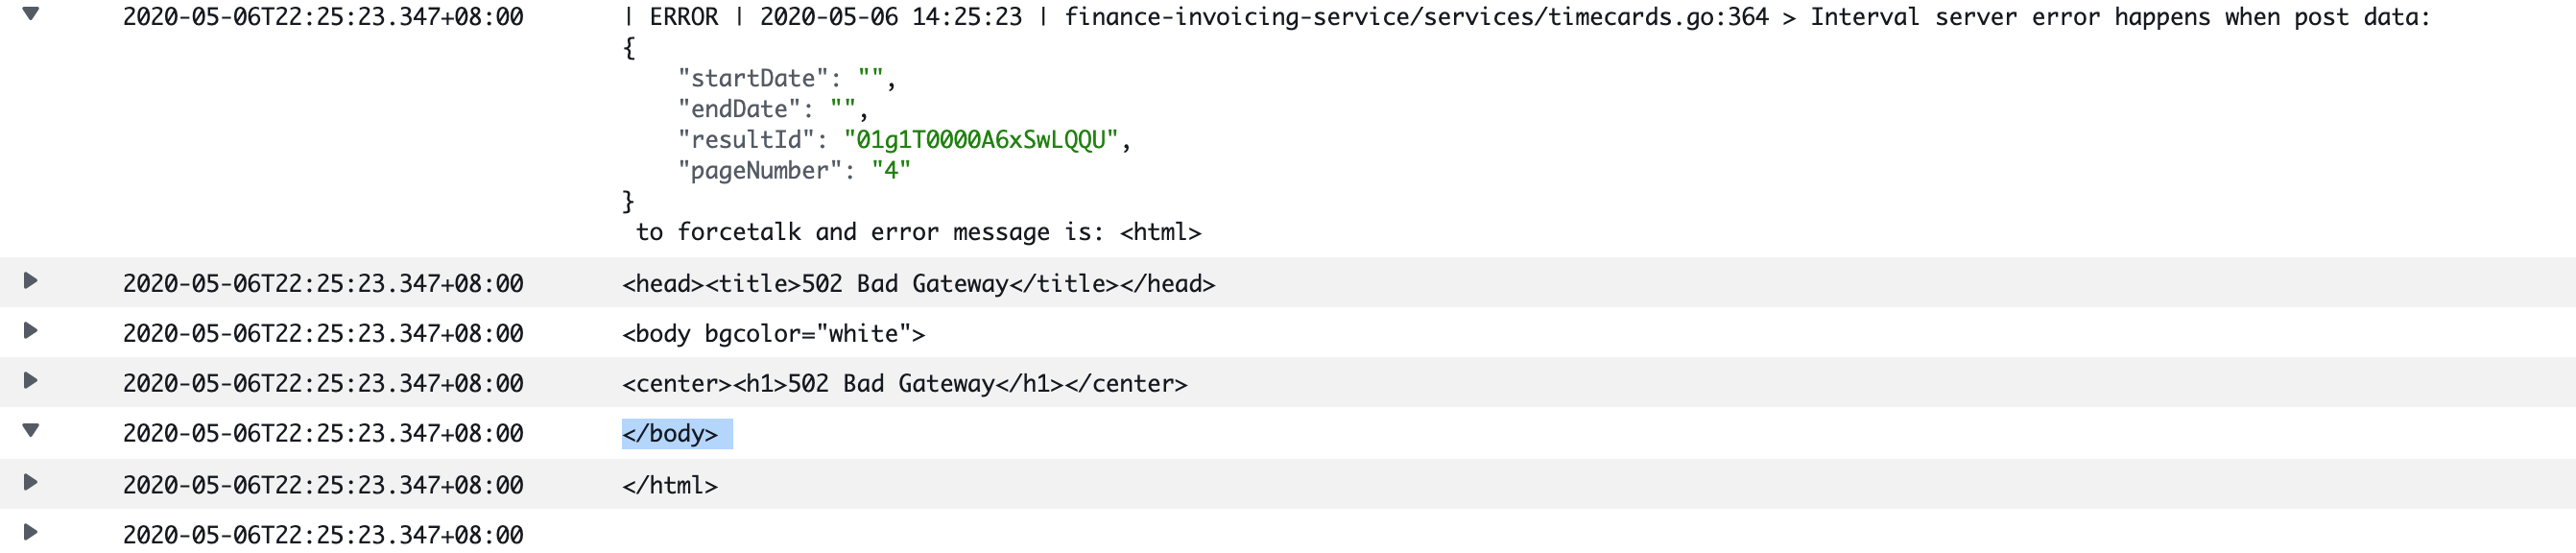This screenshot has width=2576, height=553.
Task: Click the timestamp of the ERROR entry
Action: tap(323, 17)
